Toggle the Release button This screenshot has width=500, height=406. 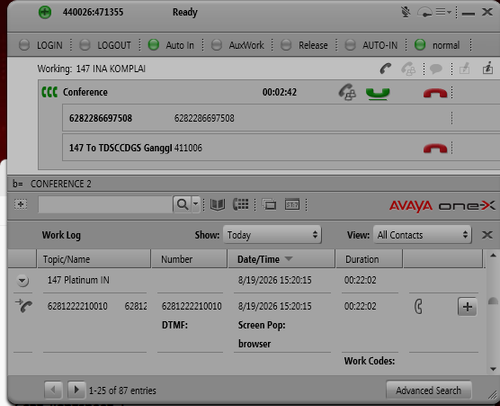coord(304,45)
